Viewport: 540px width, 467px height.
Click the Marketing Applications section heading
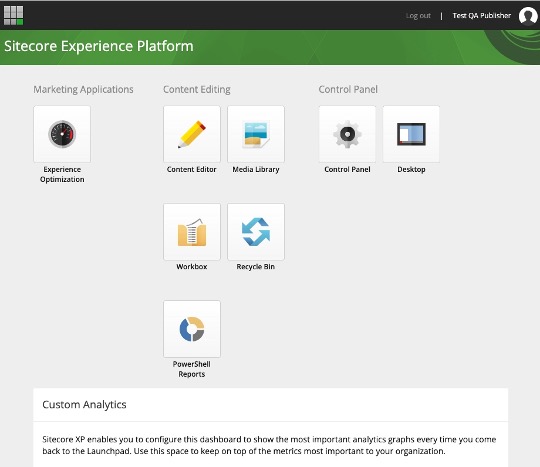83,90
